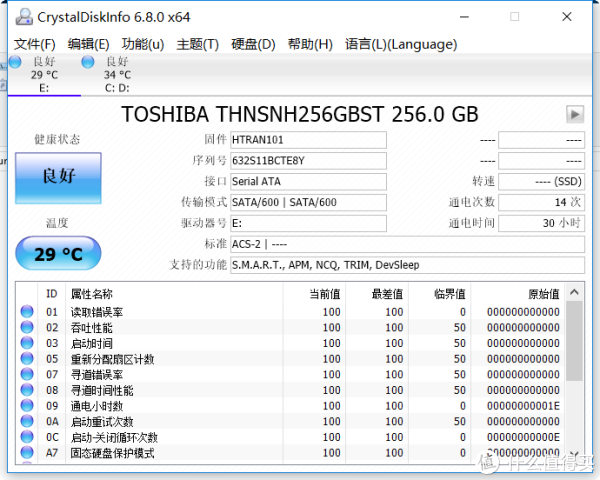Open the 编辑(E) menu

[88, 44]
